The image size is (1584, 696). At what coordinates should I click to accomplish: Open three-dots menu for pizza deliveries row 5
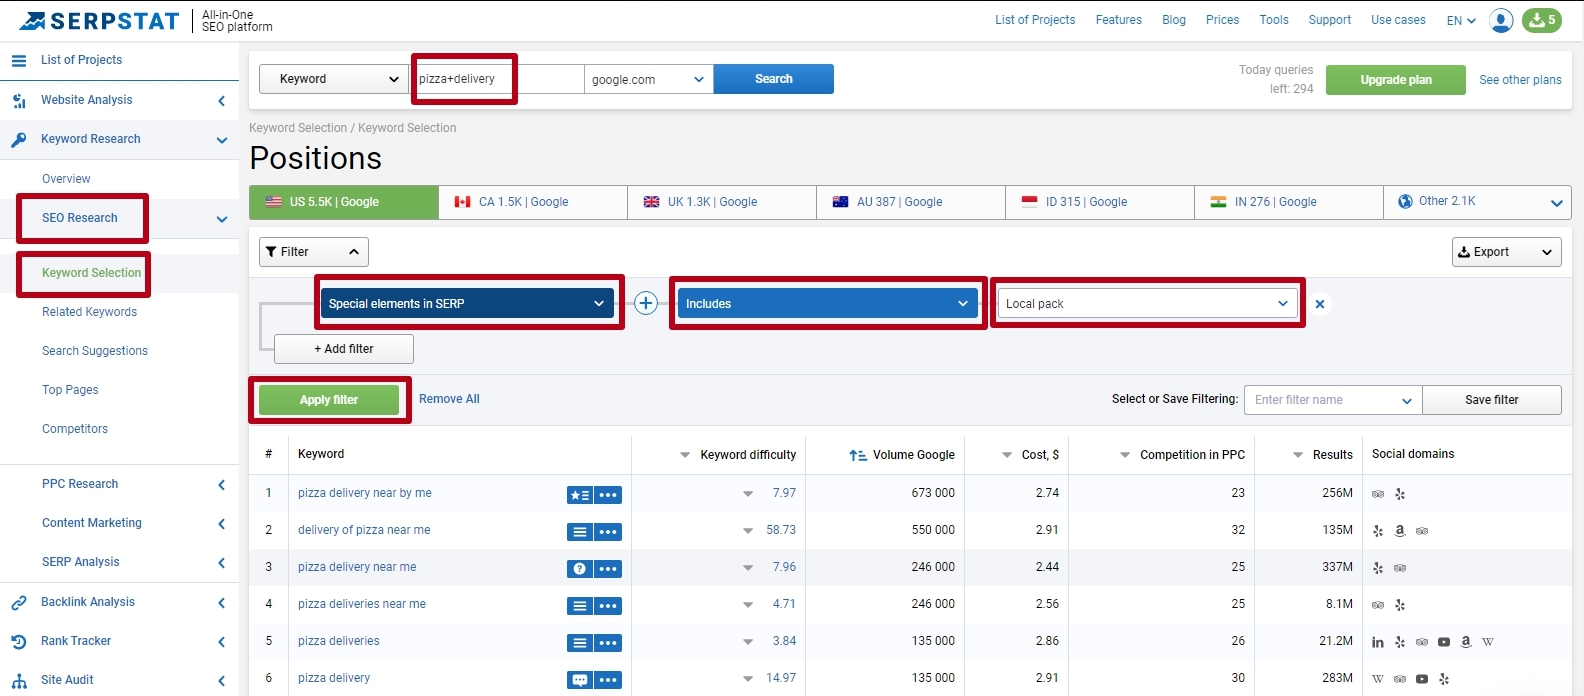coord(608,643)
